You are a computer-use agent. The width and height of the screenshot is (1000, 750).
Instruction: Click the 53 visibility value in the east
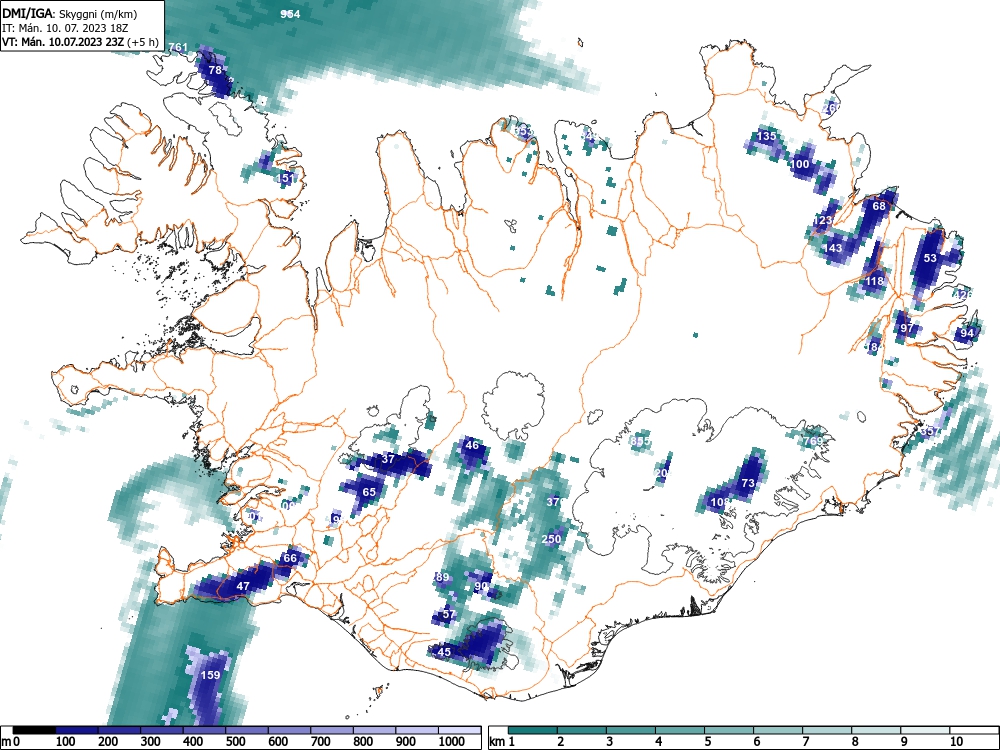pos(930,258)
